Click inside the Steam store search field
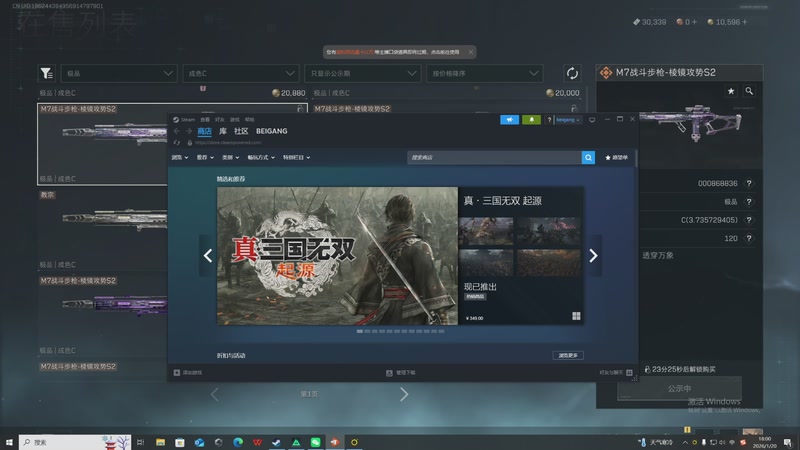The height and width of the screenshot is (450, 800). (494, 158)
